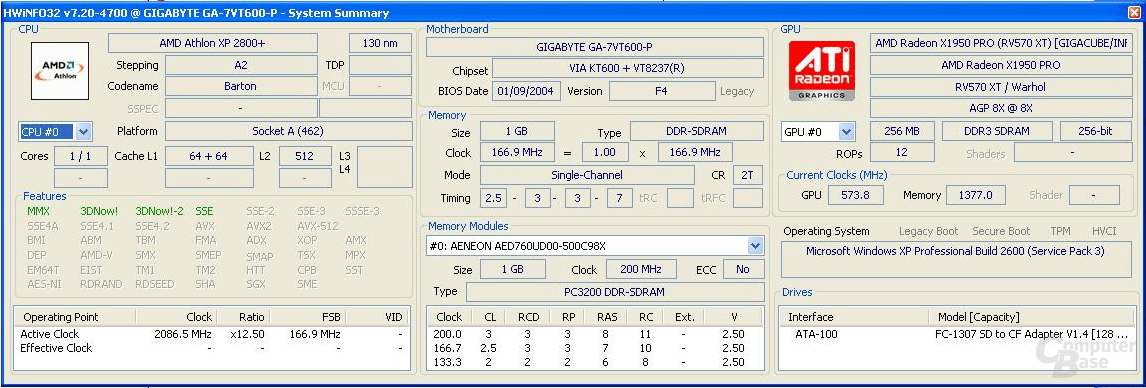Click the memory multiplier 1.00 field
Viewport: 1146px width, 388px height.
pos(605,153)
